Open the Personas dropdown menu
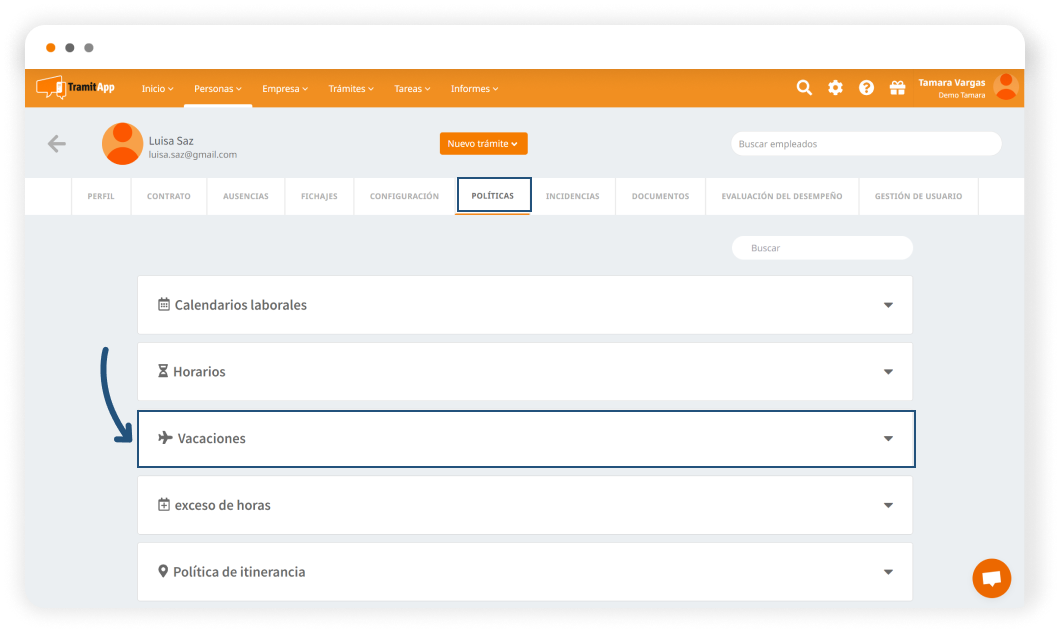Viewport: 1061px width, 633px height. tap(218, 89)
